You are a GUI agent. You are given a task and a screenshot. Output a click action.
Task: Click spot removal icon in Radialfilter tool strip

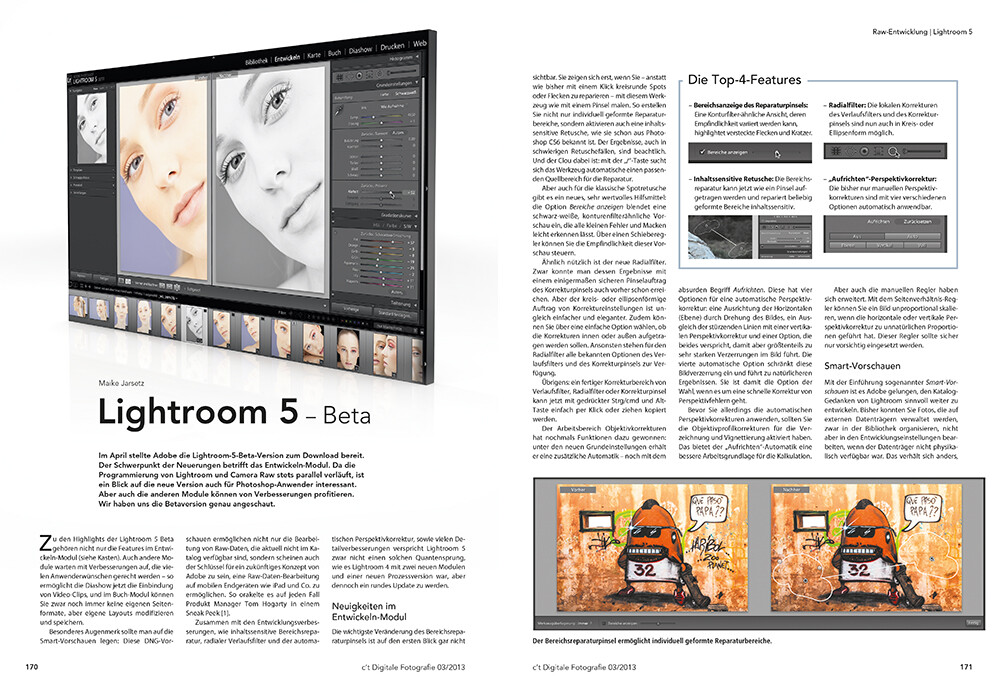pyautogui.click(x=851, y=151)
